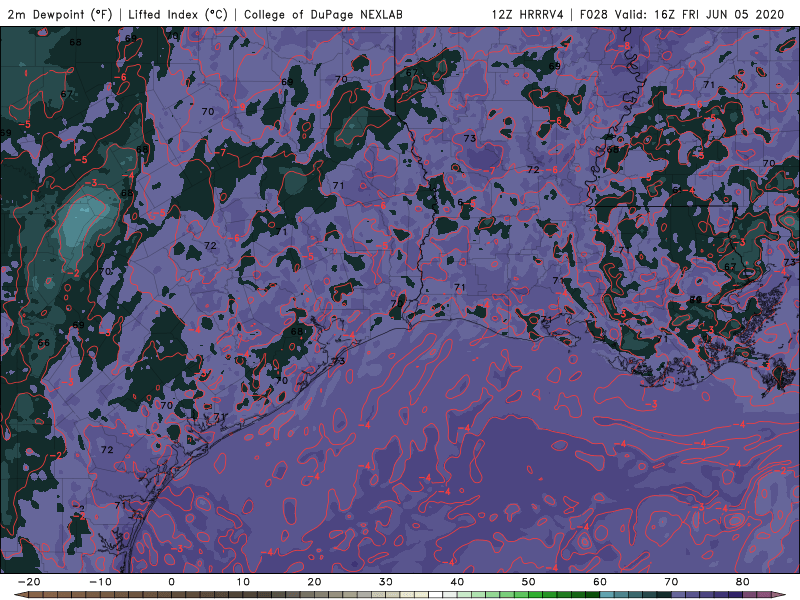Image resolution: width=800 pixels, height=600 pixels.
Task: Click the red -9 lifted index contour label
Action: [241, 107]
